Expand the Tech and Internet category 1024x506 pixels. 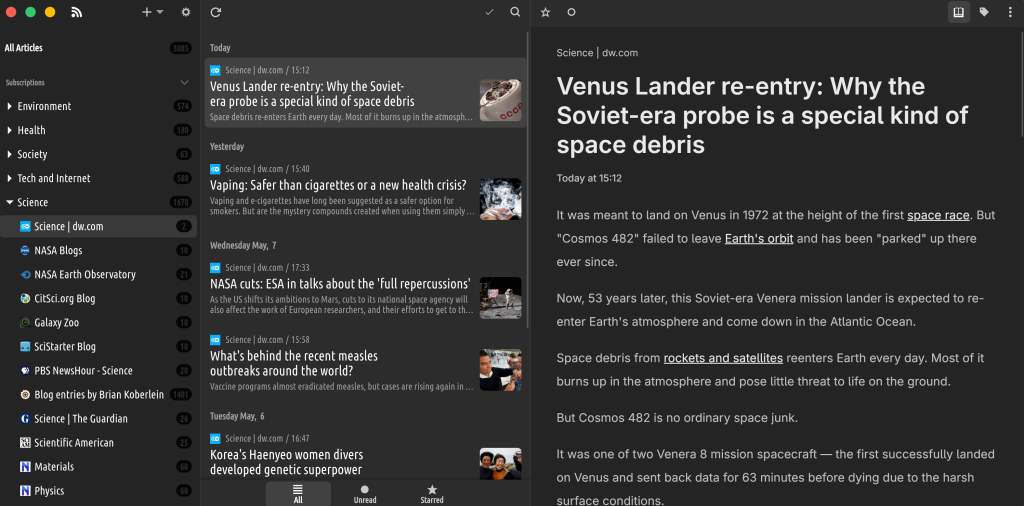coord(10,178)
